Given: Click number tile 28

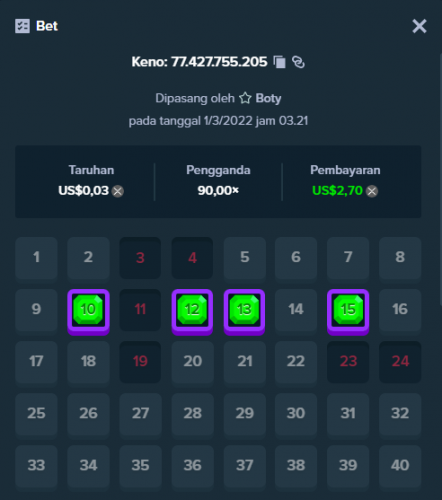Looking at the screenshot, I should click(192, 414).
